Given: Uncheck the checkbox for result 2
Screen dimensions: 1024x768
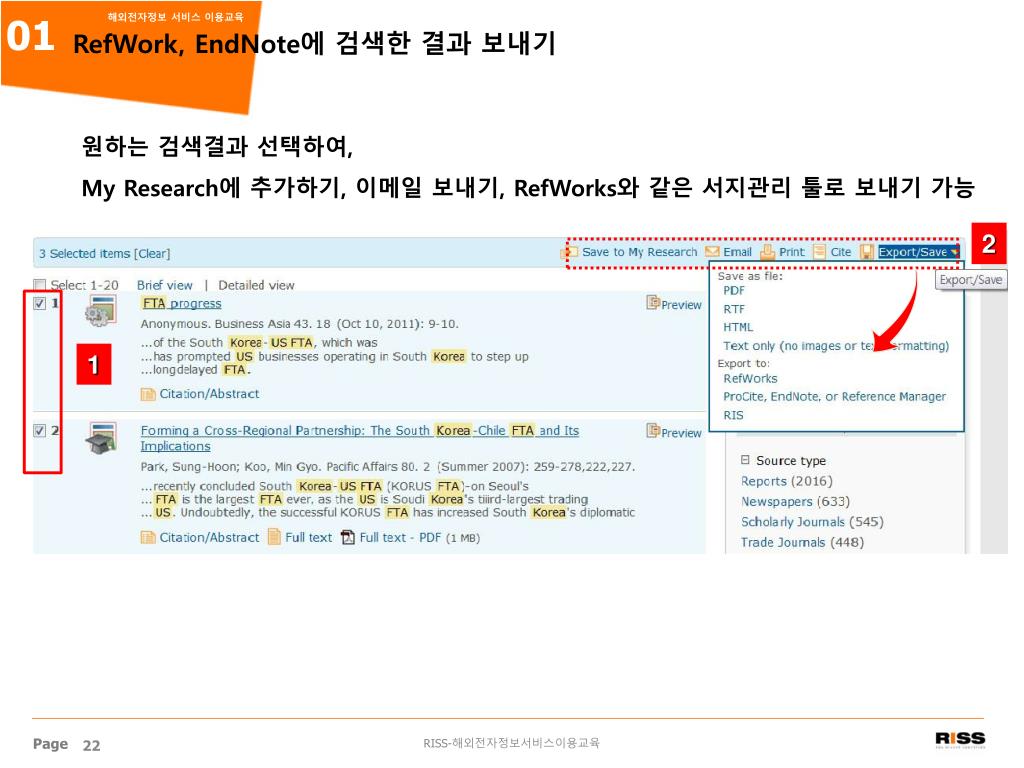Looking at the screenshot, I should click(x=40, y=430).
